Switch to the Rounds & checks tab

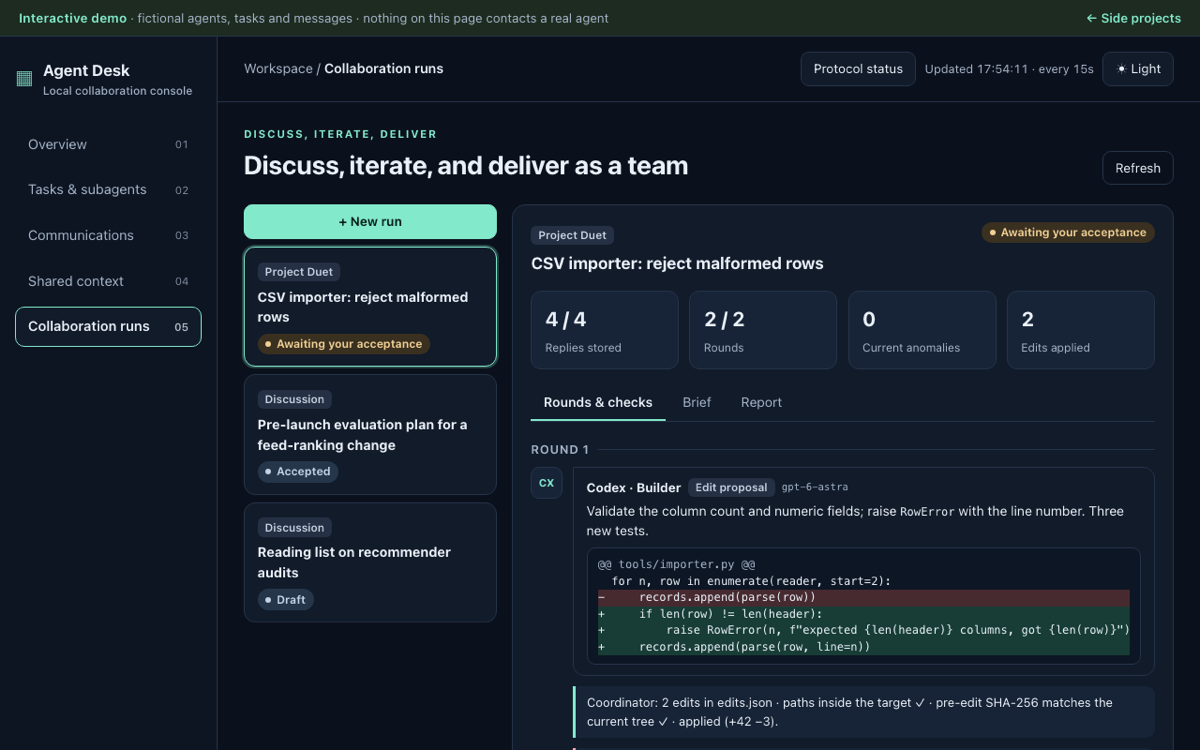pos(598,402)
